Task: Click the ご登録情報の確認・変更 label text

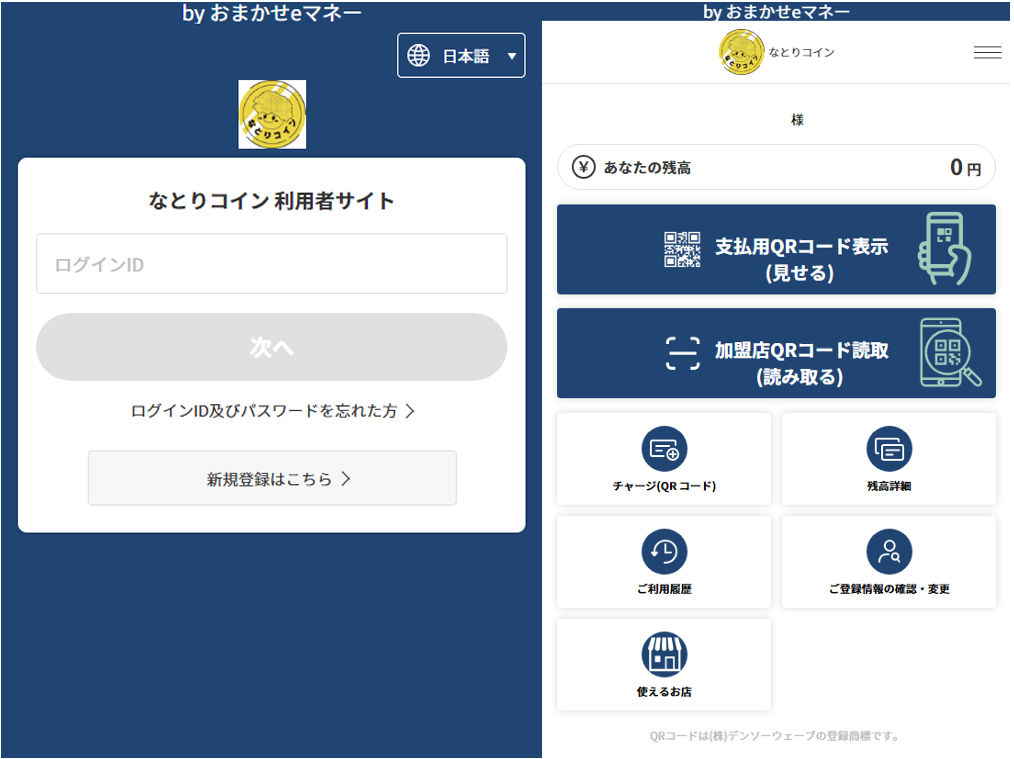Action: (889, 589)
